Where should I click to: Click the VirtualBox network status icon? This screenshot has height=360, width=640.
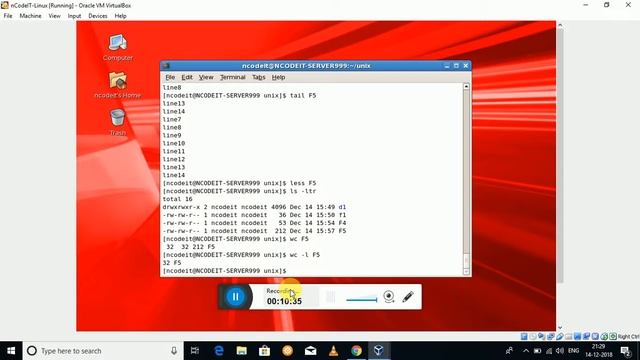(x=551, y=336)
